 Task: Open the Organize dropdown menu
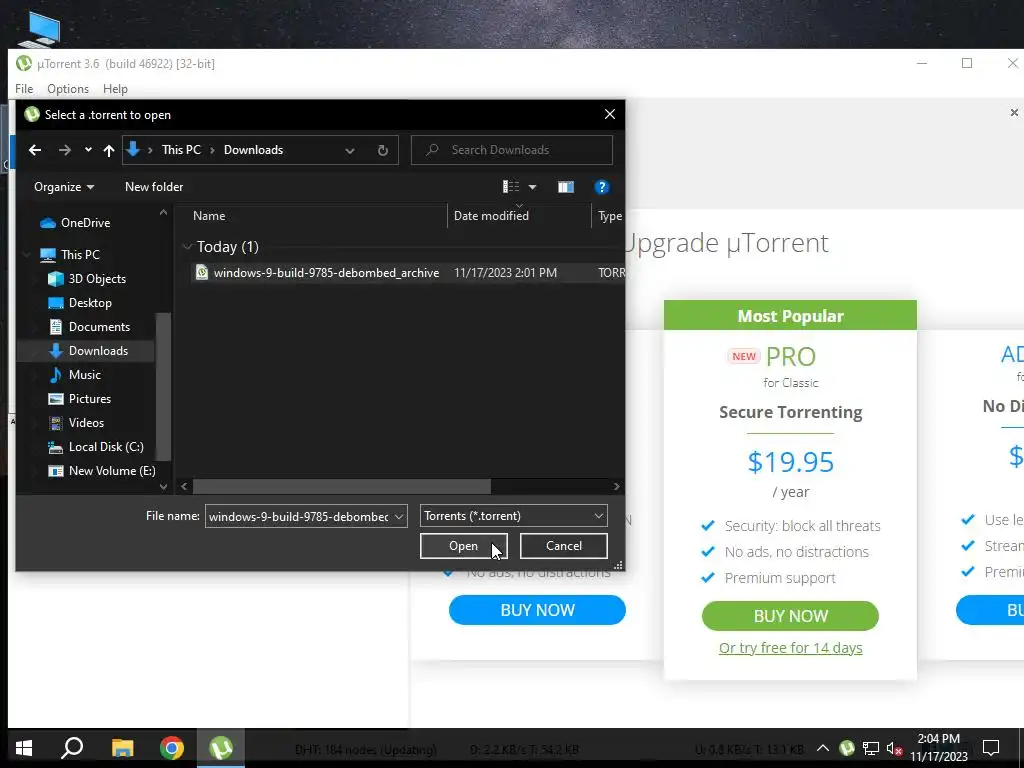point(64,187)
